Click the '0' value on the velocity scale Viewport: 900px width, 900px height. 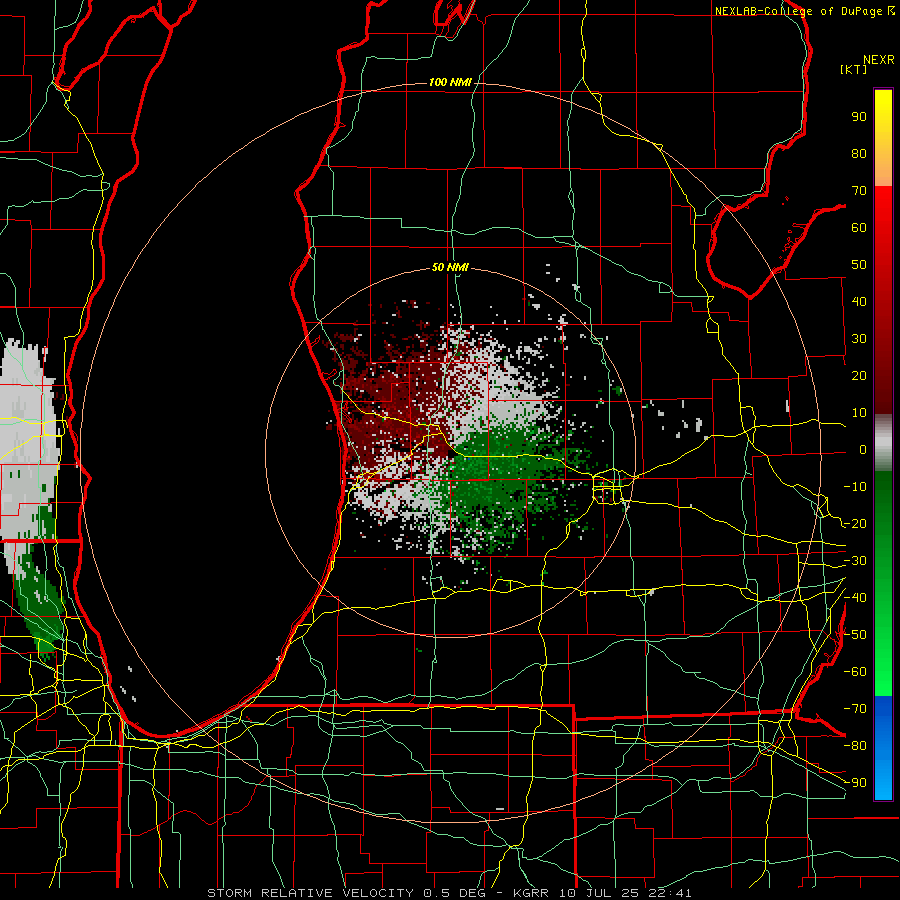pos(863,450)
